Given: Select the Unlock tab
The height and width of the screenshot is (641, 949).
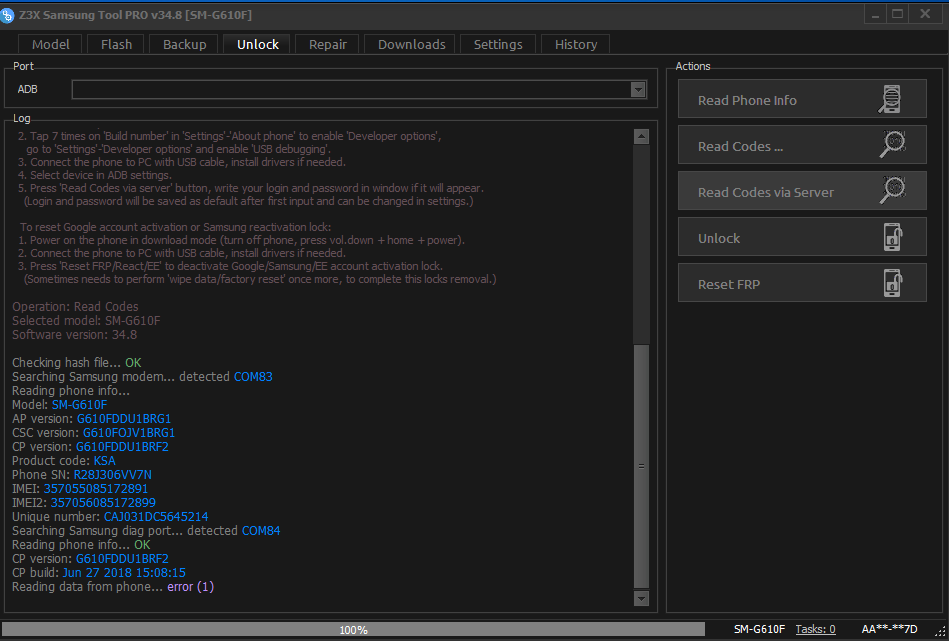Looking at the screenshot, I should click(258, 44).
